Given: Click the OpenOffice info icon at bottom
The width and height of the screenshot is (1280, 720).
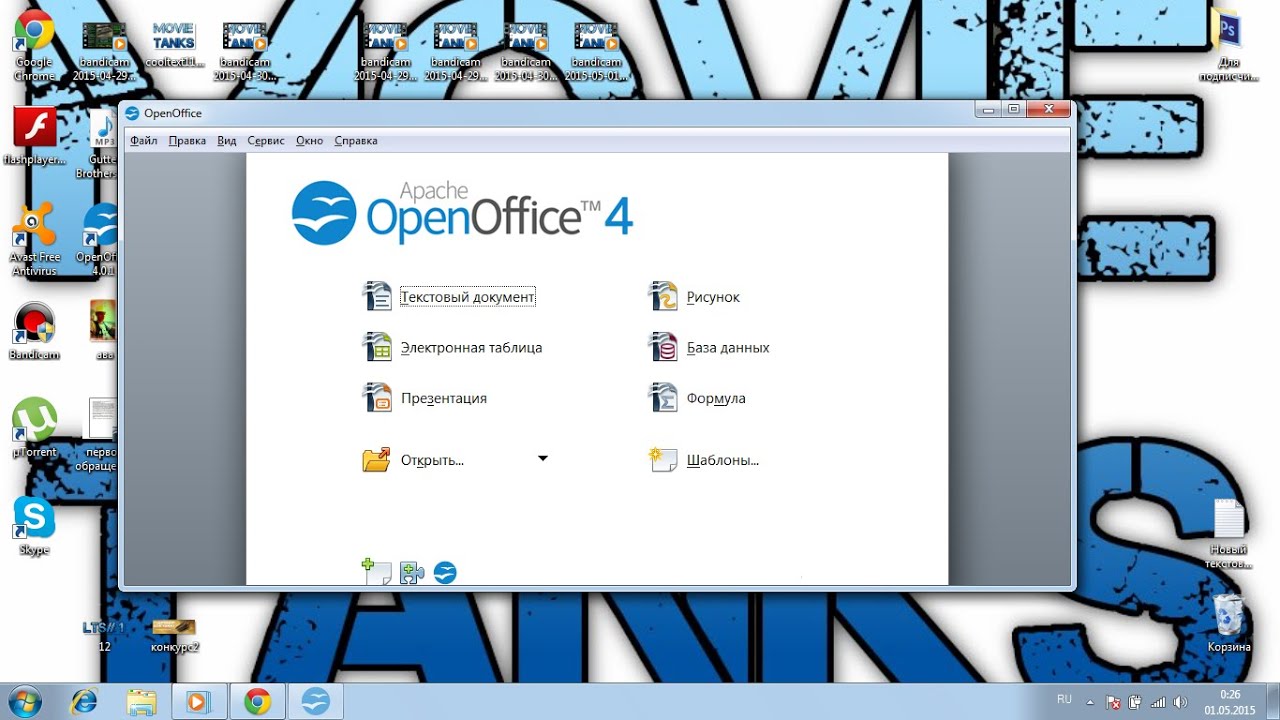Looking at the screenshot, I should click(445, 572).
